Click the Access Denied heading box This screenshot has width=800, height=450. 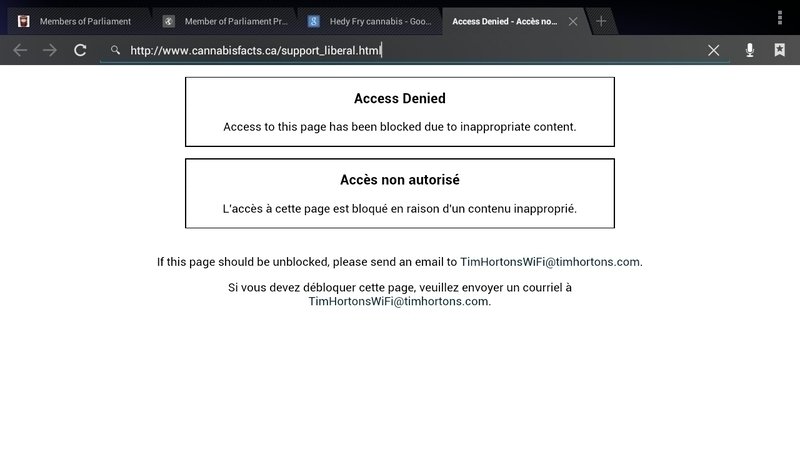(400, 112)
